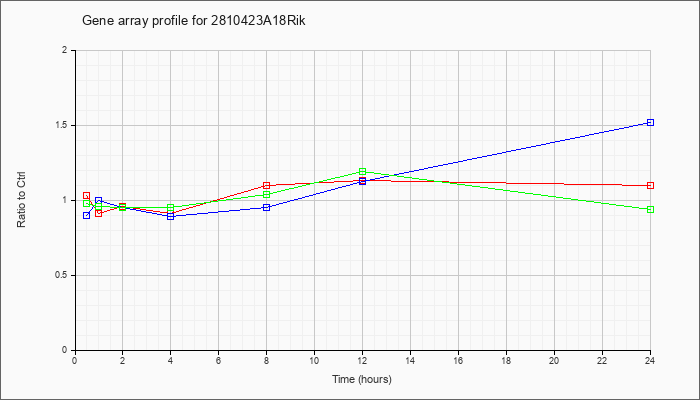Image resolution: width=700 pixels, height=400 pixels.
Task: Click blue data marker at 8 hours
Action: [x=267, y=207]
